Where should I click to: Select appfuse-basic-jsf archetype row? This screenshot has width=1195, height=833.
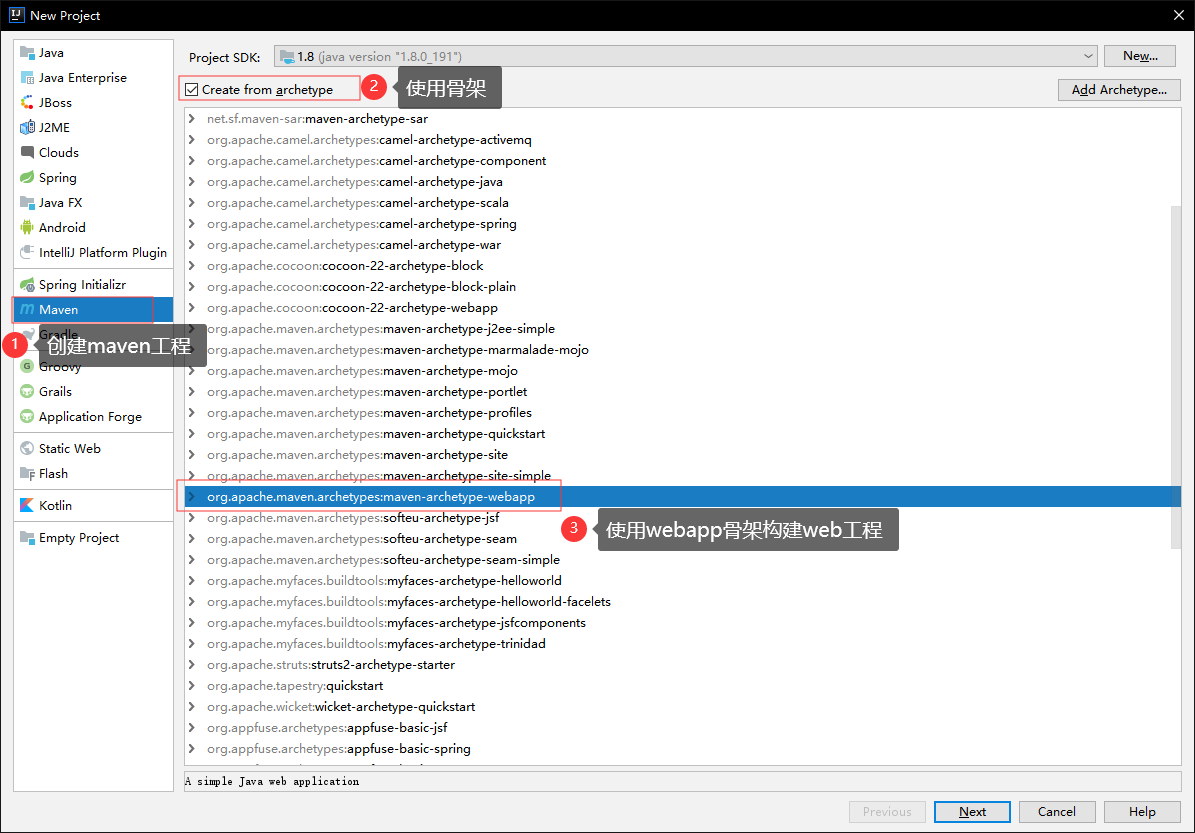coord(682,728)
